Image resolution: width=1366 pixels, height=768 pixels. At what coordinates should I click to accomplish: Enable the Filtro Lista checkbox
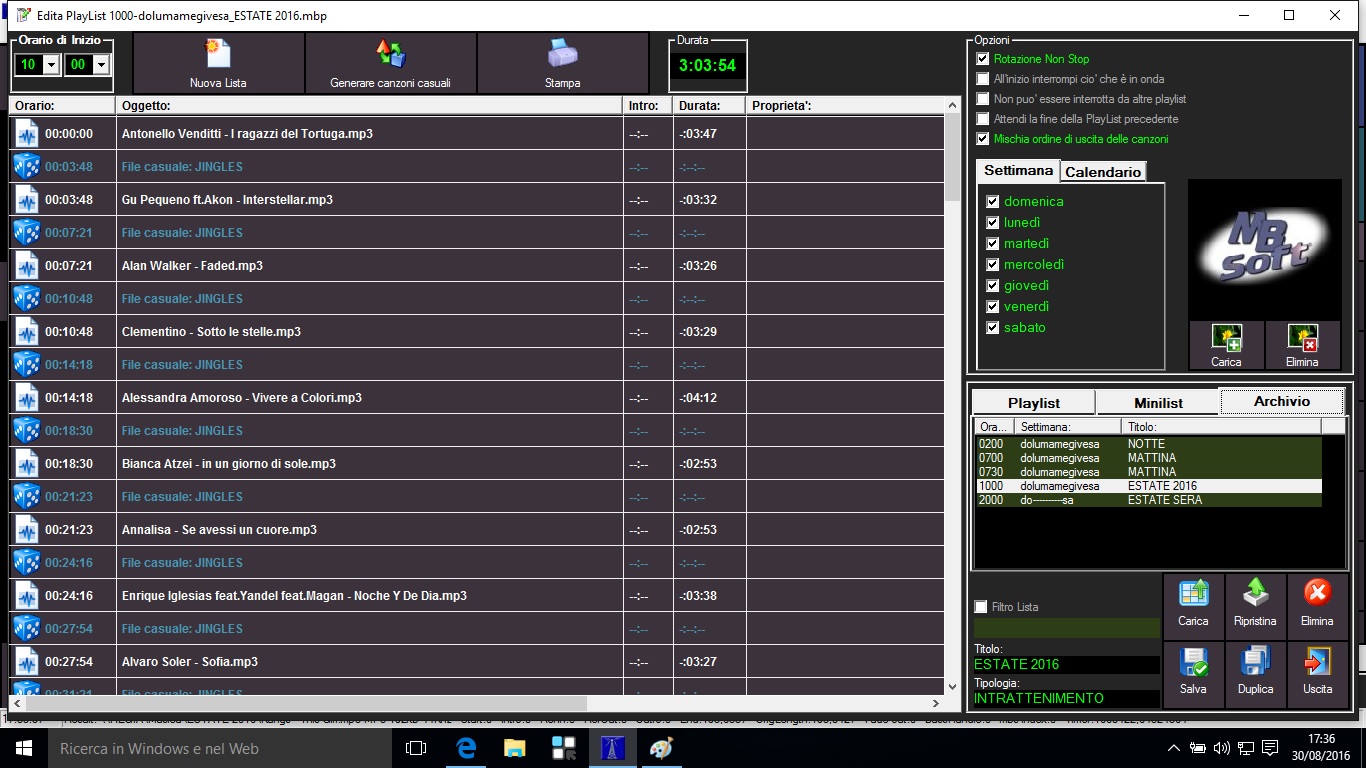[x=981, y=607]
